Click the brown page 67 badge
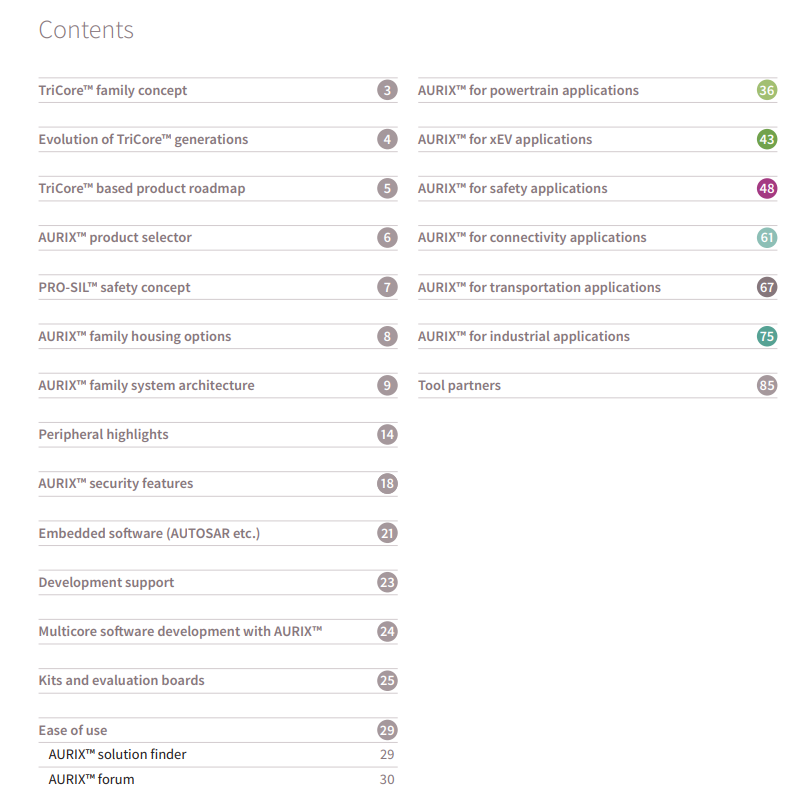 pos(767,288)
